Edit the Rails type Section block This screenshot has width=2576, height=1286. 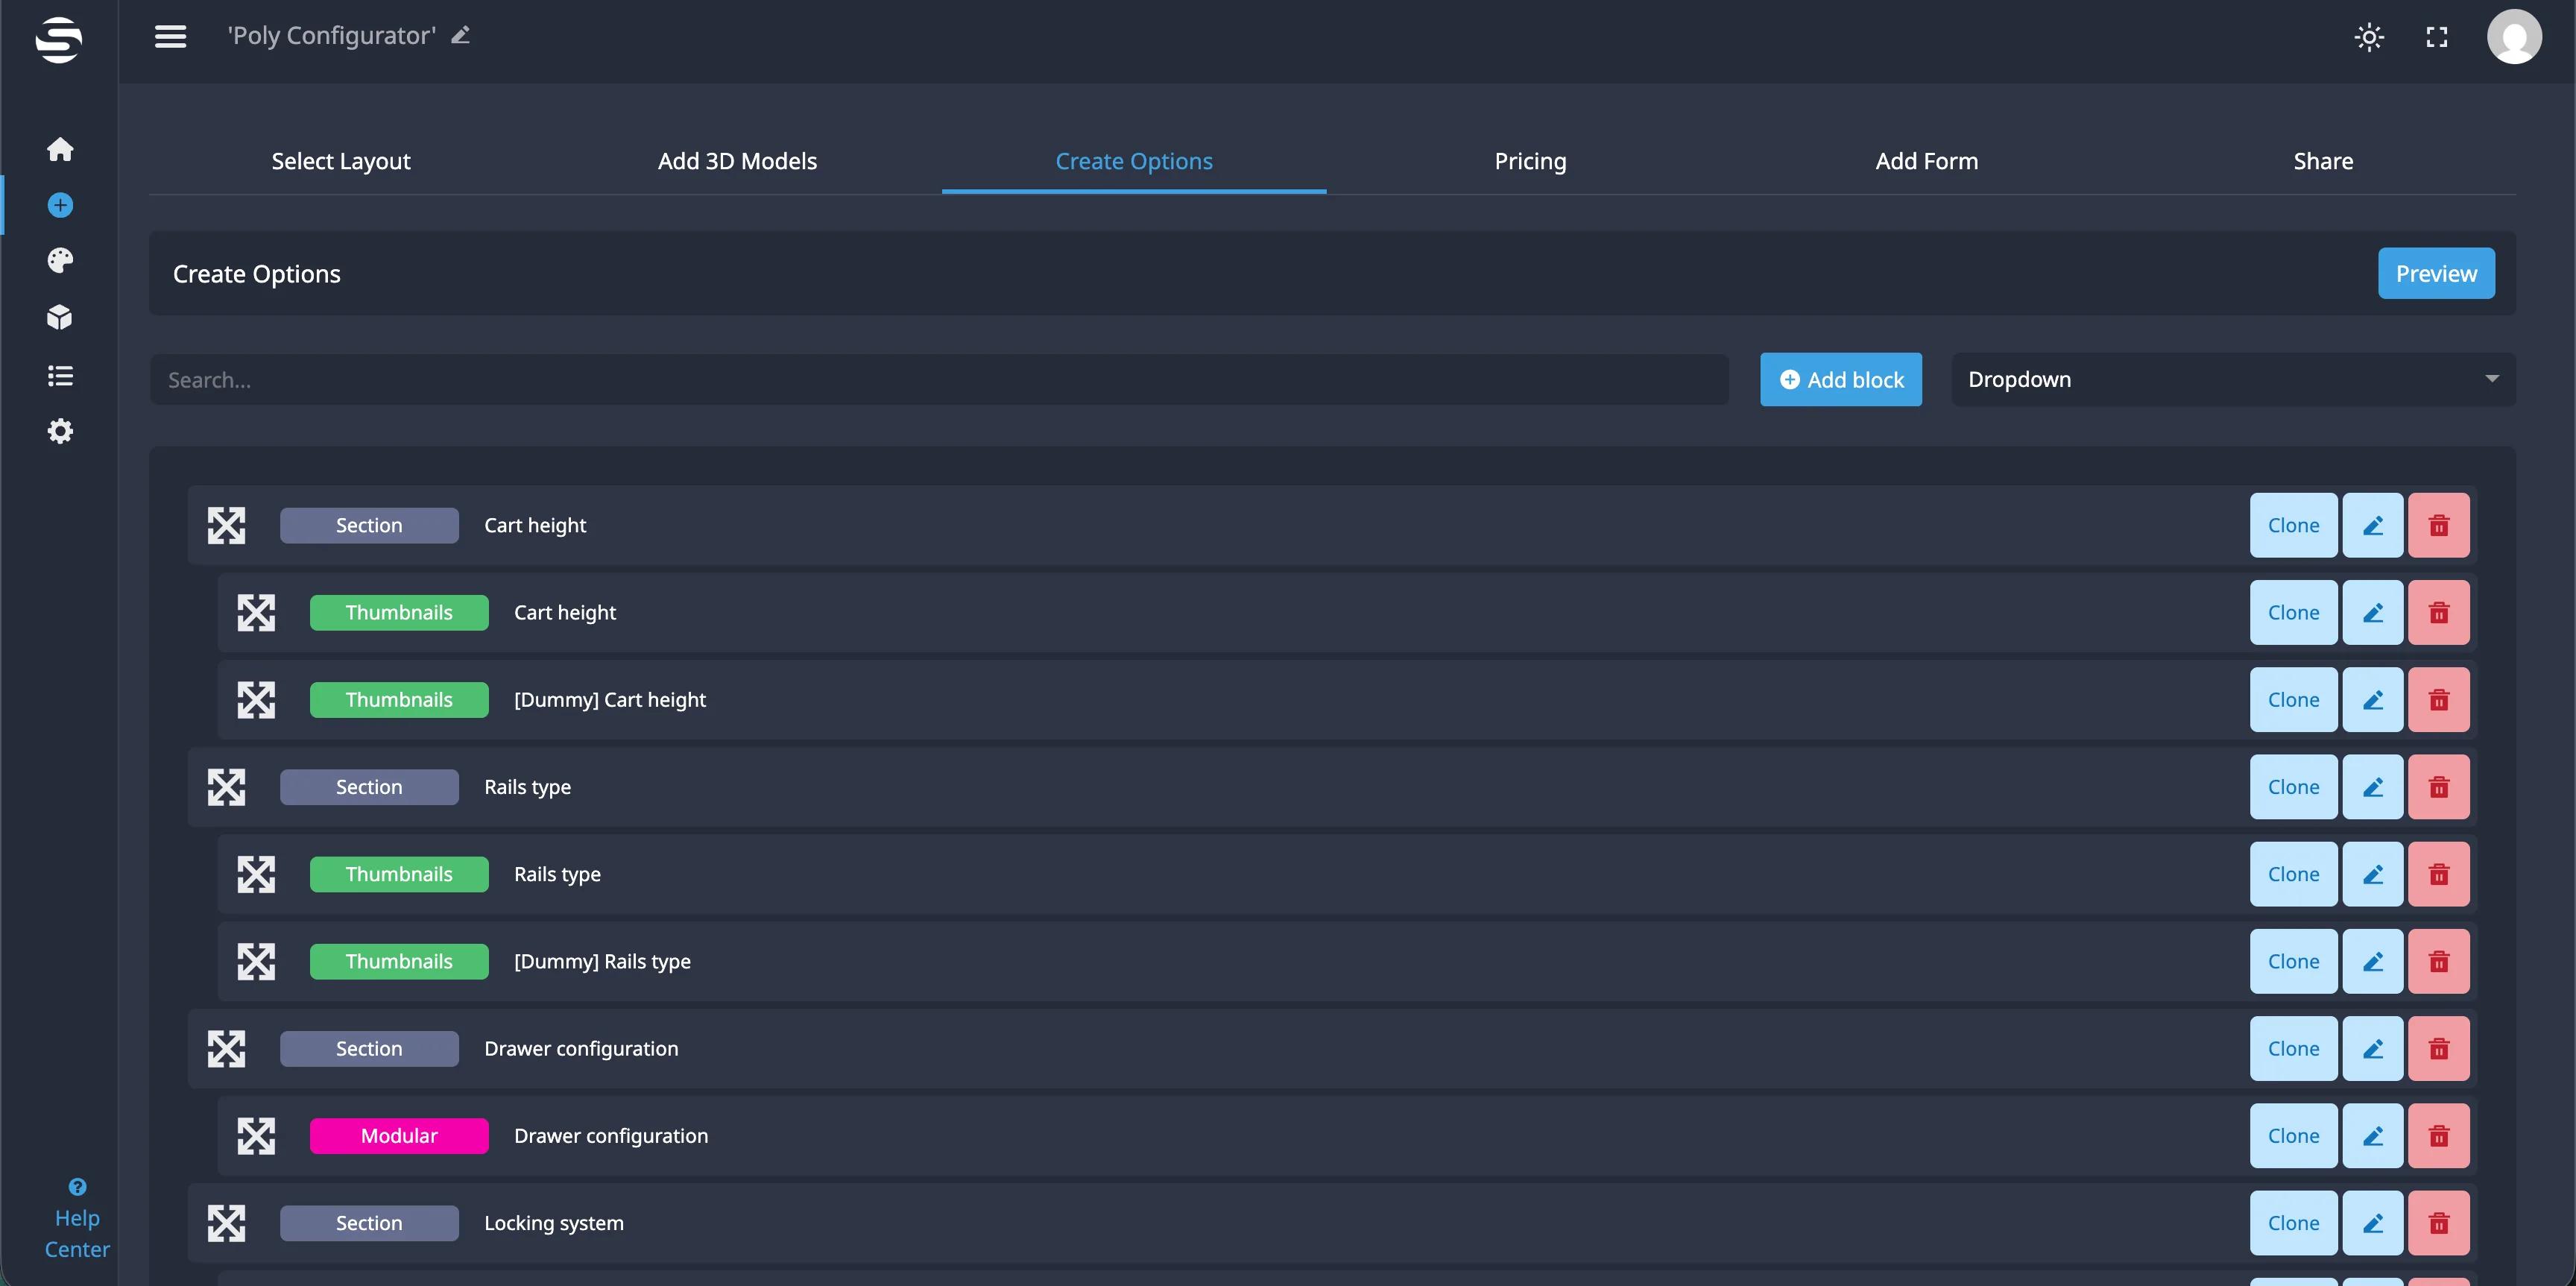(x=2372, y=787)
